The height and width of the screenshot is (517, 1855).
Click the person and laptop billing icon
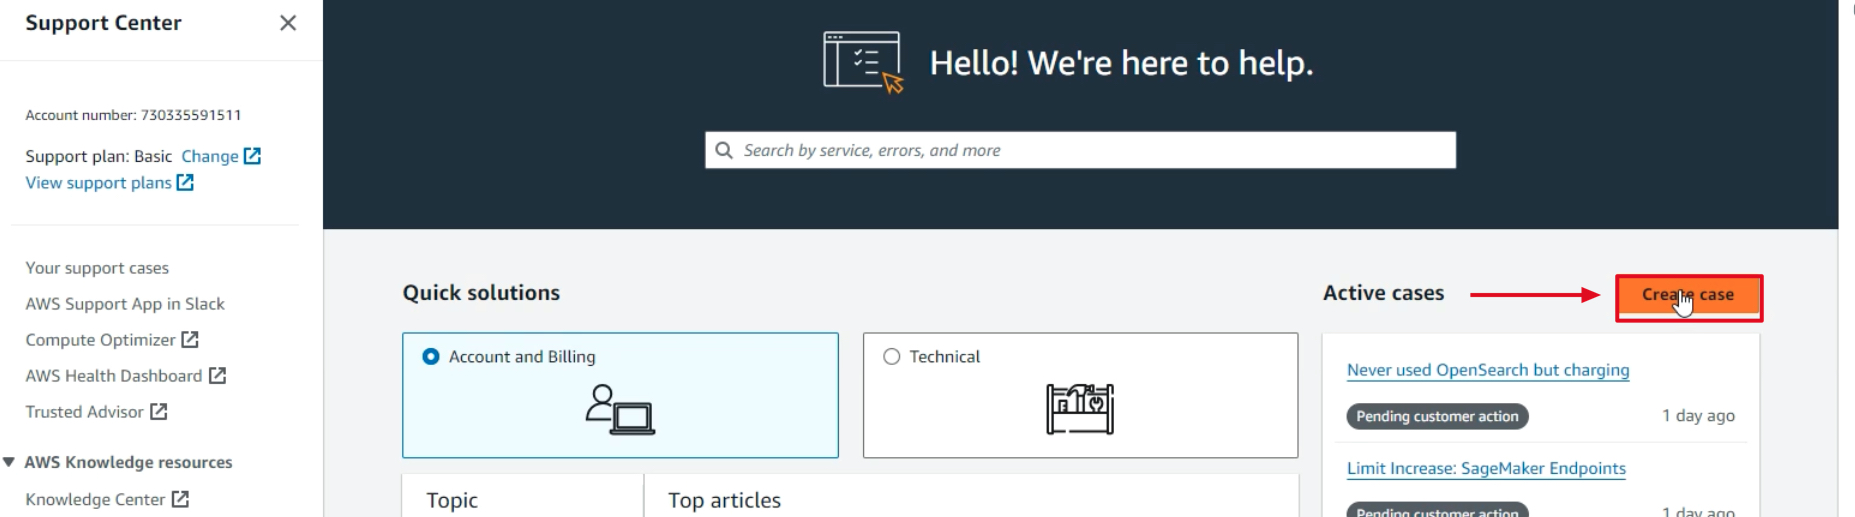(x=620, y=409)
